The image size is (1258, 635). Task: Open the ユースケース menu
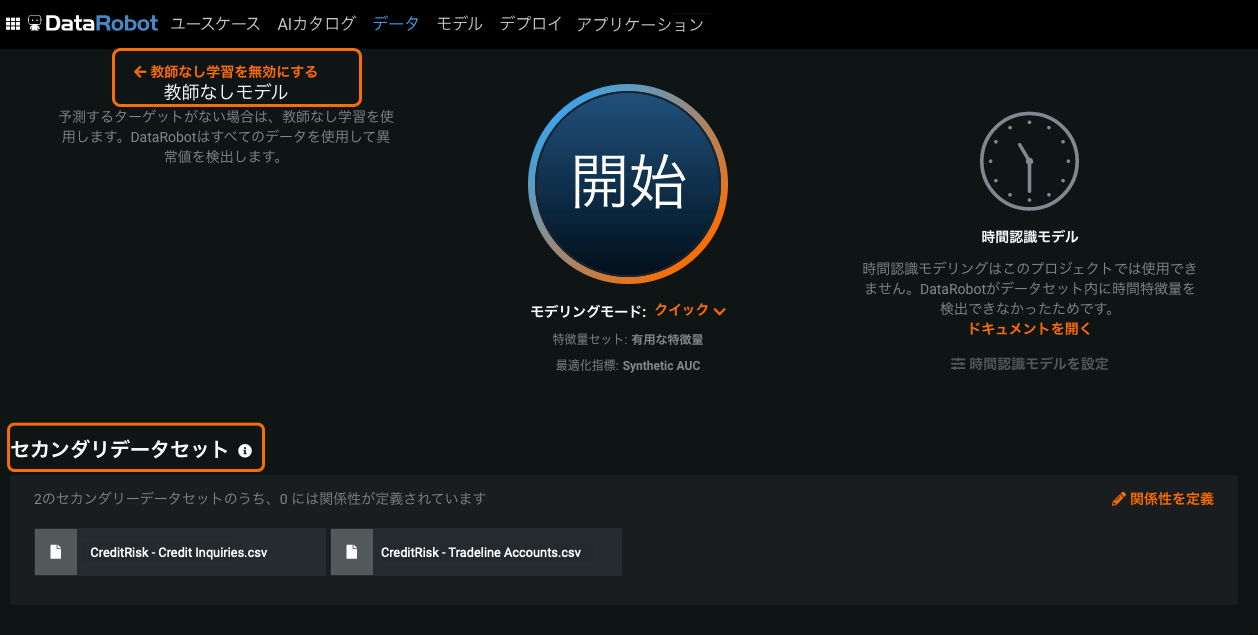215,24
